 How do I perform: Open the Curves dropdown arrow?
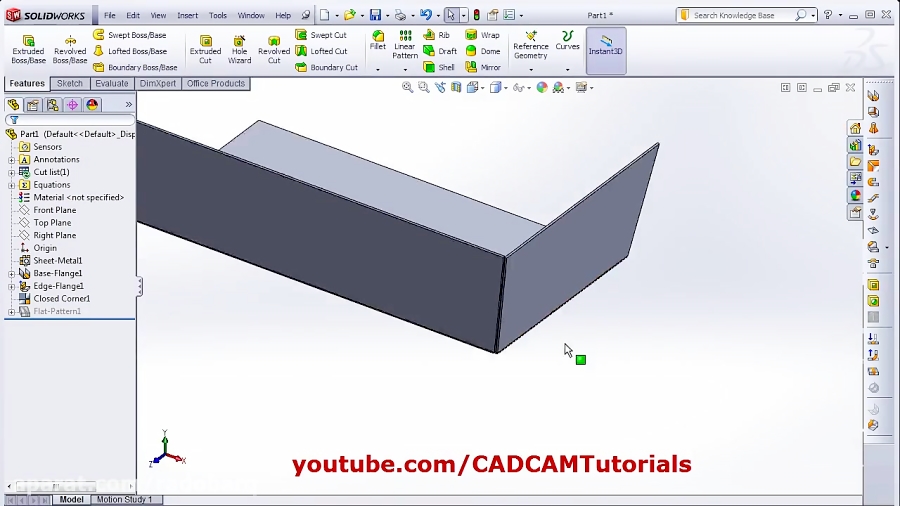(568, 69)
